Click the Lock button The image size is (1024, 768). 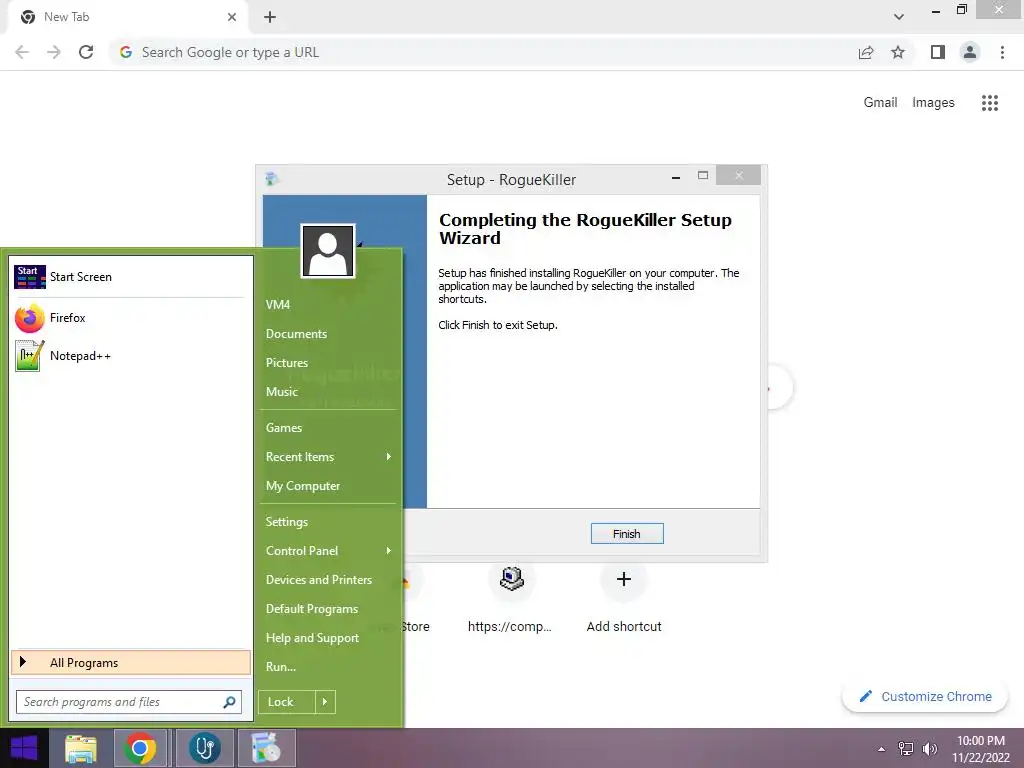(287, 702)
